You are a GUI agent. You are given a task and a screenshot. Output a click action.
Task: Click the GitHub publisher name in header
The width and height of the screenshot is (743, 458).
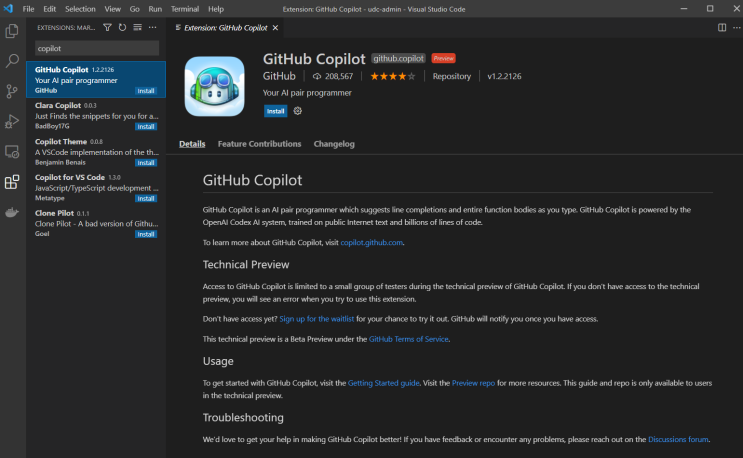click(279, 76)
